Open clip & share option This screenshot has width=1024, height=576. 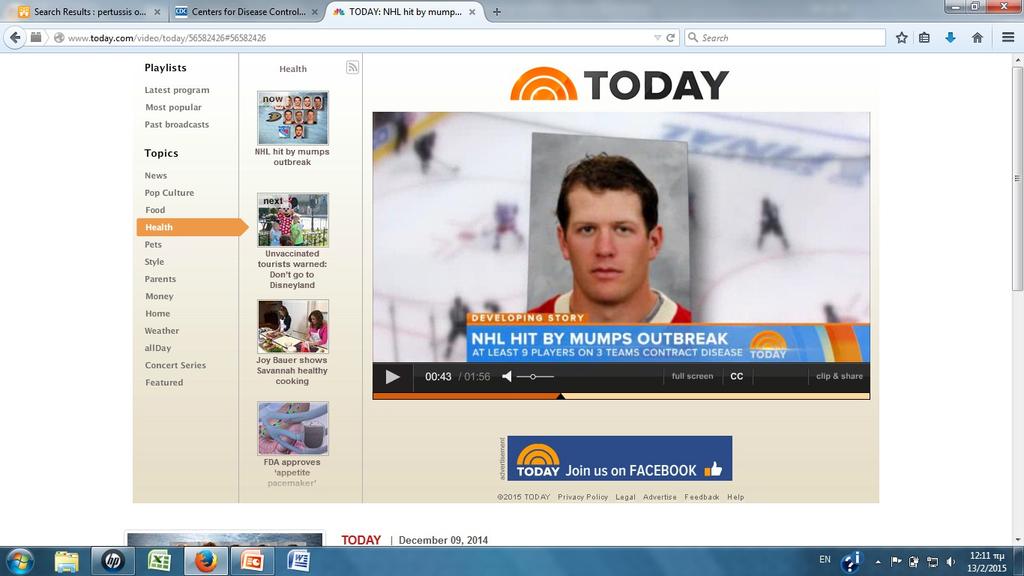pos(839,376)
